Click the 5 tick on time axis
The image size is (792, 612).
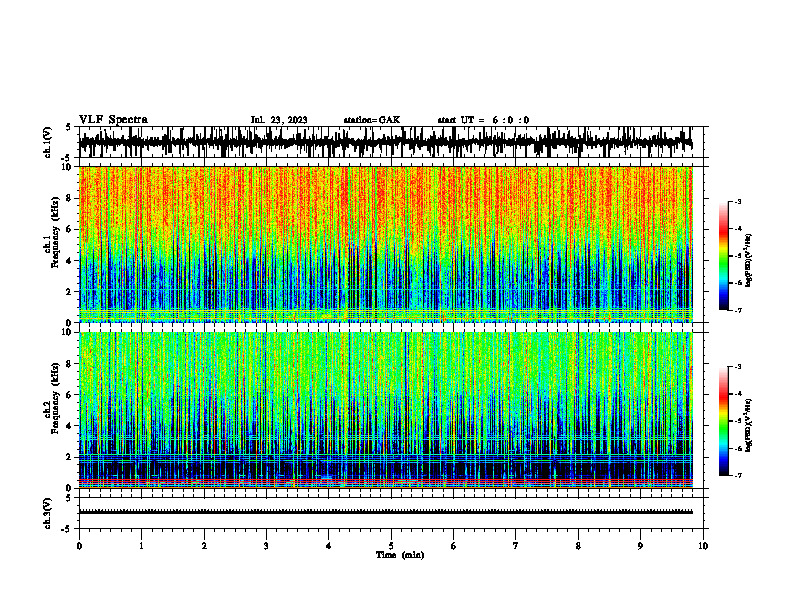pos(391,546)
